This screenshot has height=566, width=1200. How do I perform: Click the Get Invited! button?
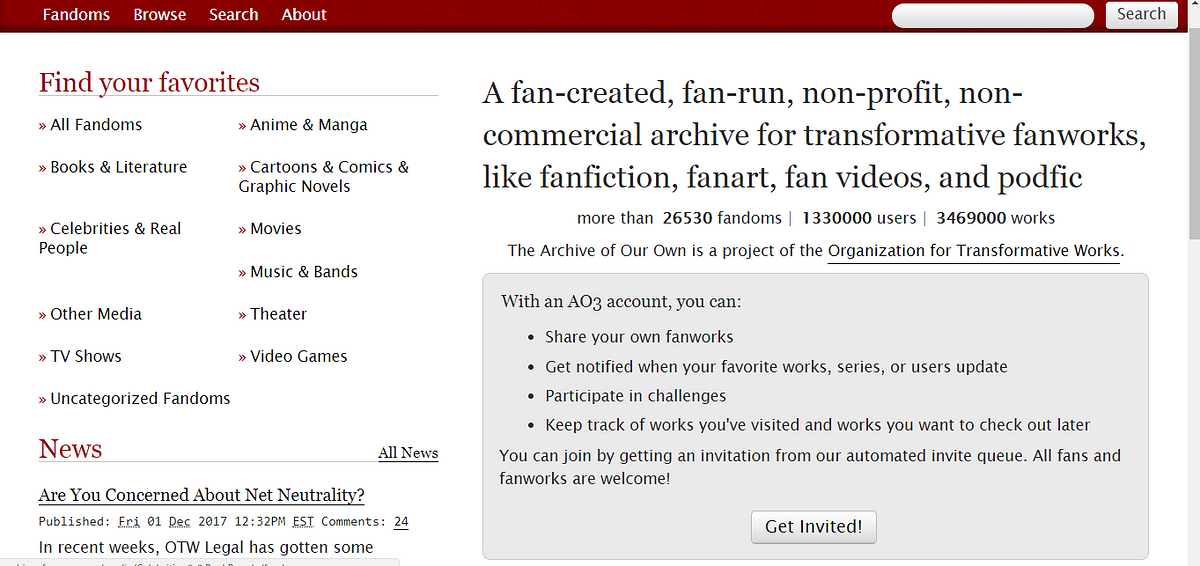814,526
